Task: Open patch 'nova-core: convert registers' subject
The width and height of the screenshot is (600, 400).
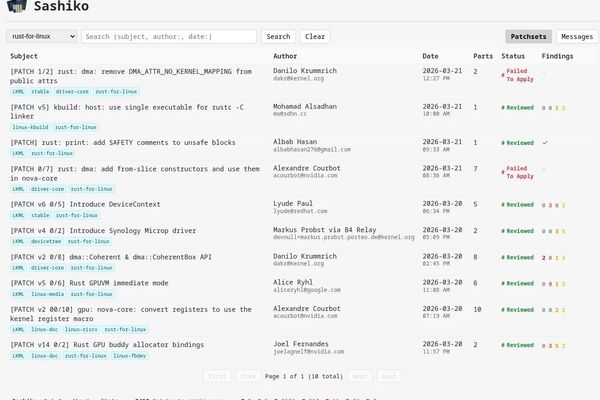Action: (x=131, y=314)
